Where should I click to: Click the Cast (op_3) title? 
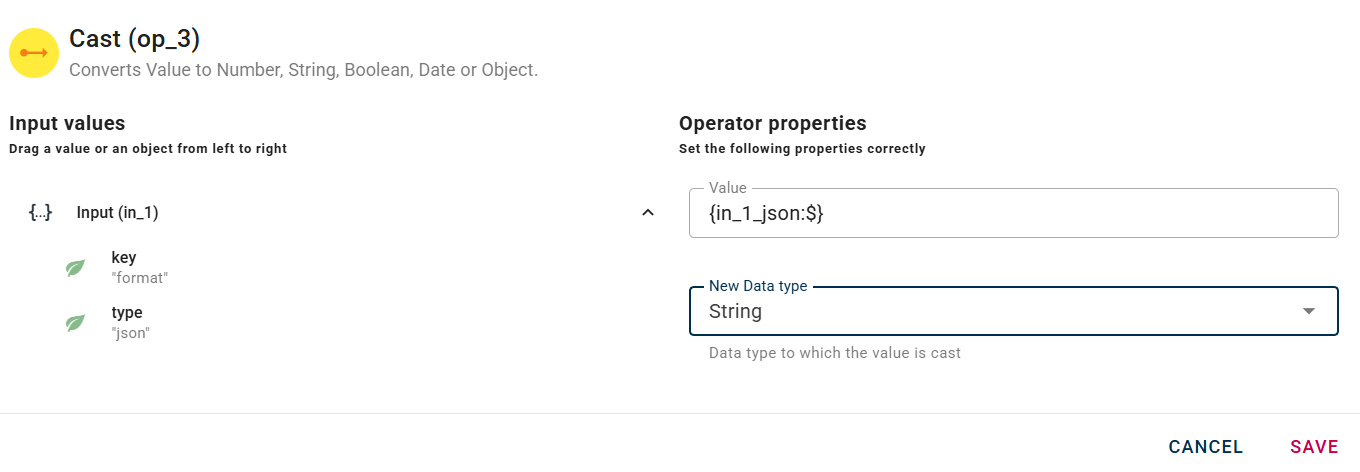pos(135,39)
